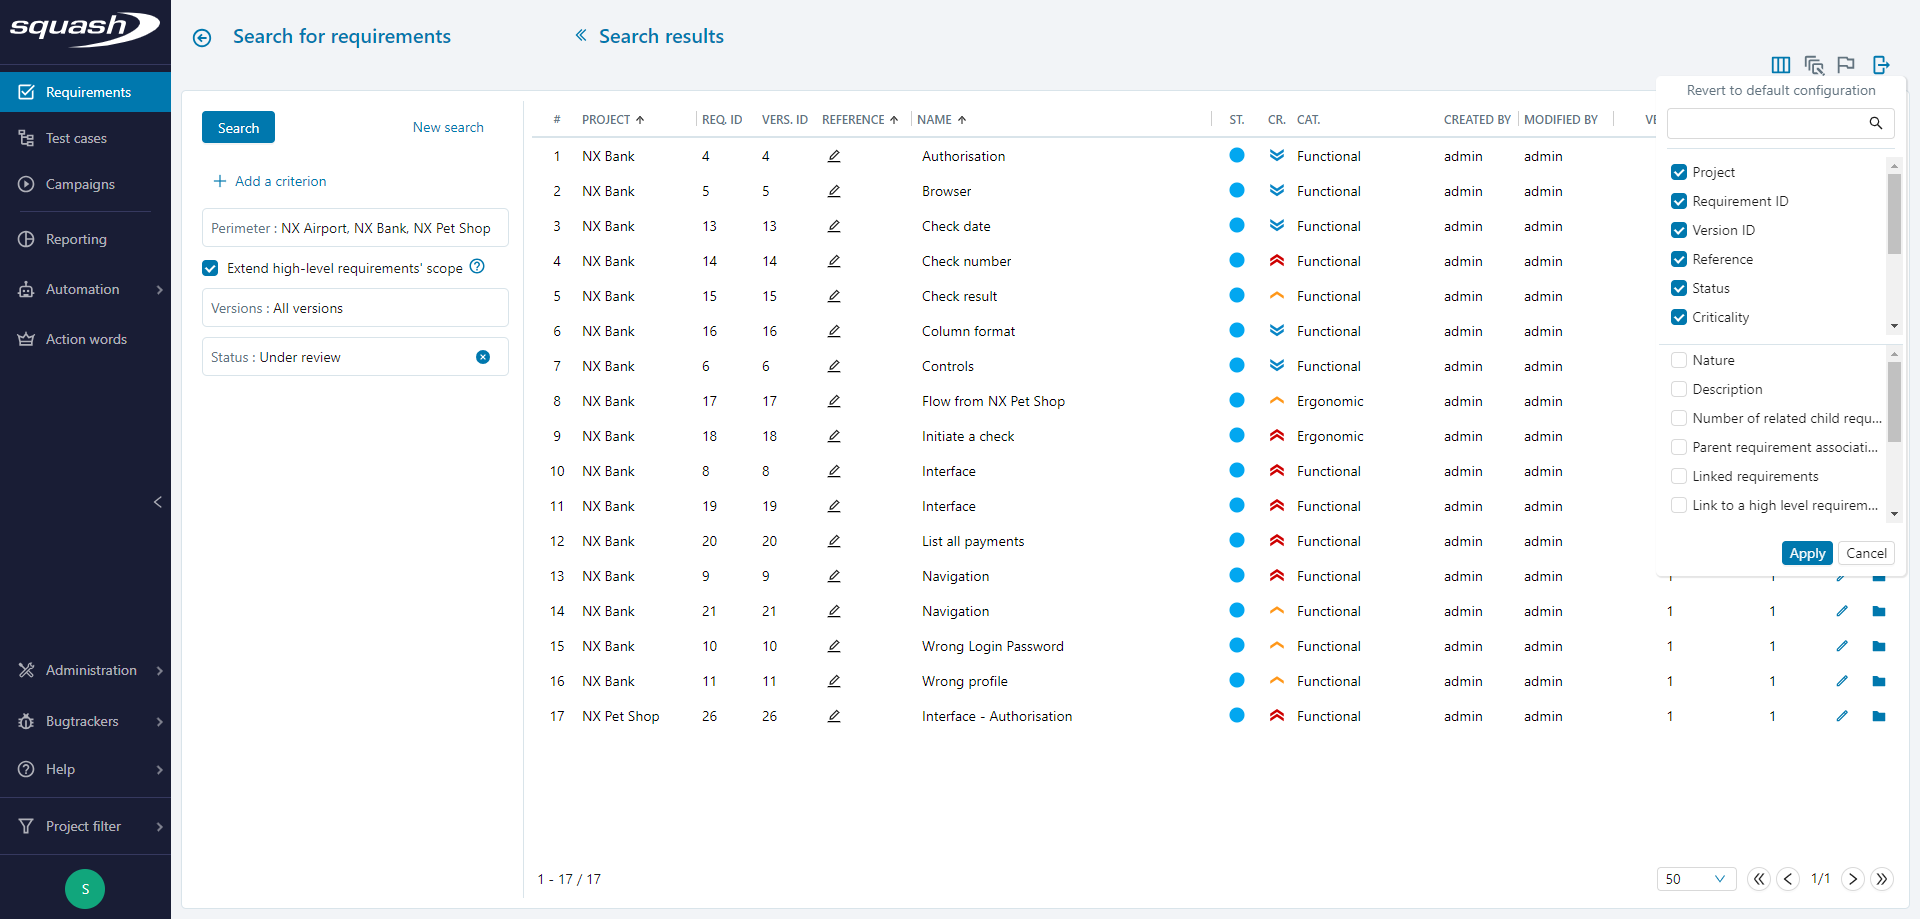Uncheck the Criticality column checkbox

pyautogui.click(x=1679, y=317)
